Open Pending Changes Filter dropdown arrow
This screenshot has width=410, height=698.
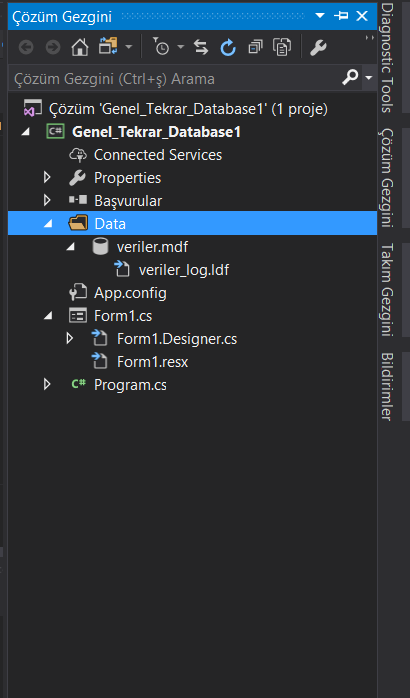tap(180, 47)
